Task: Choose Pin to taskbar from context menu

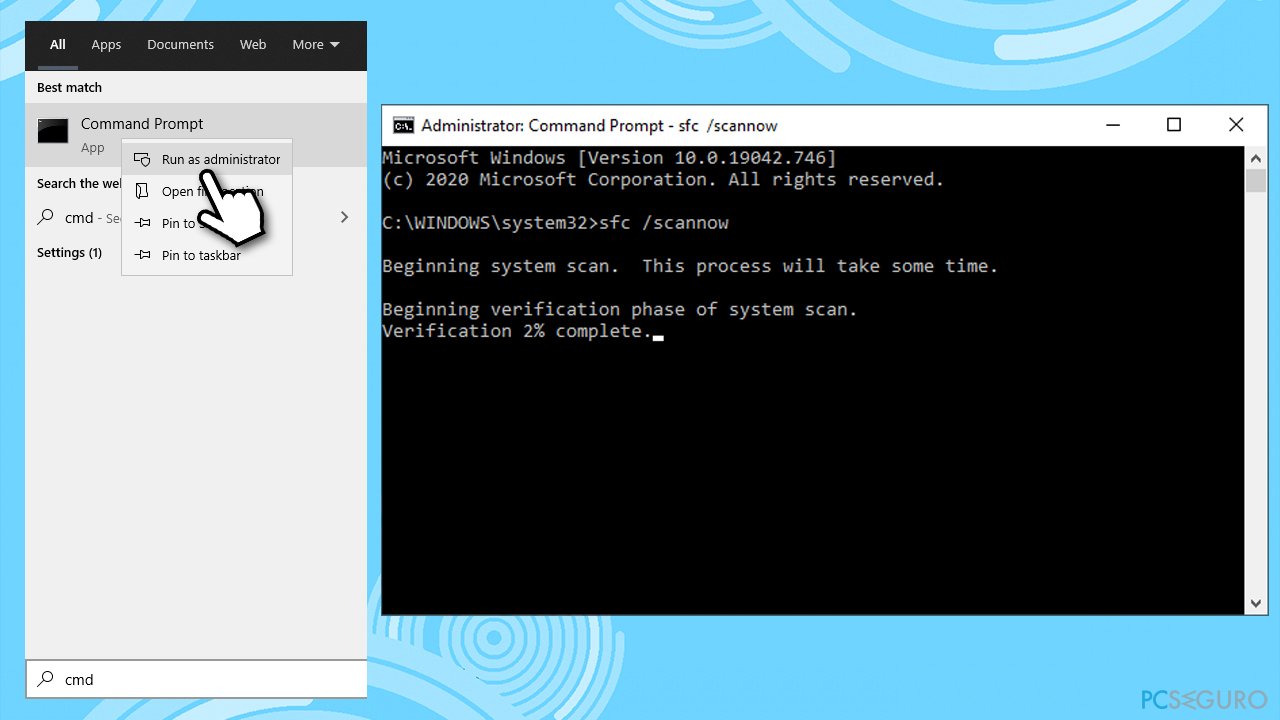Action: [207, 255]
